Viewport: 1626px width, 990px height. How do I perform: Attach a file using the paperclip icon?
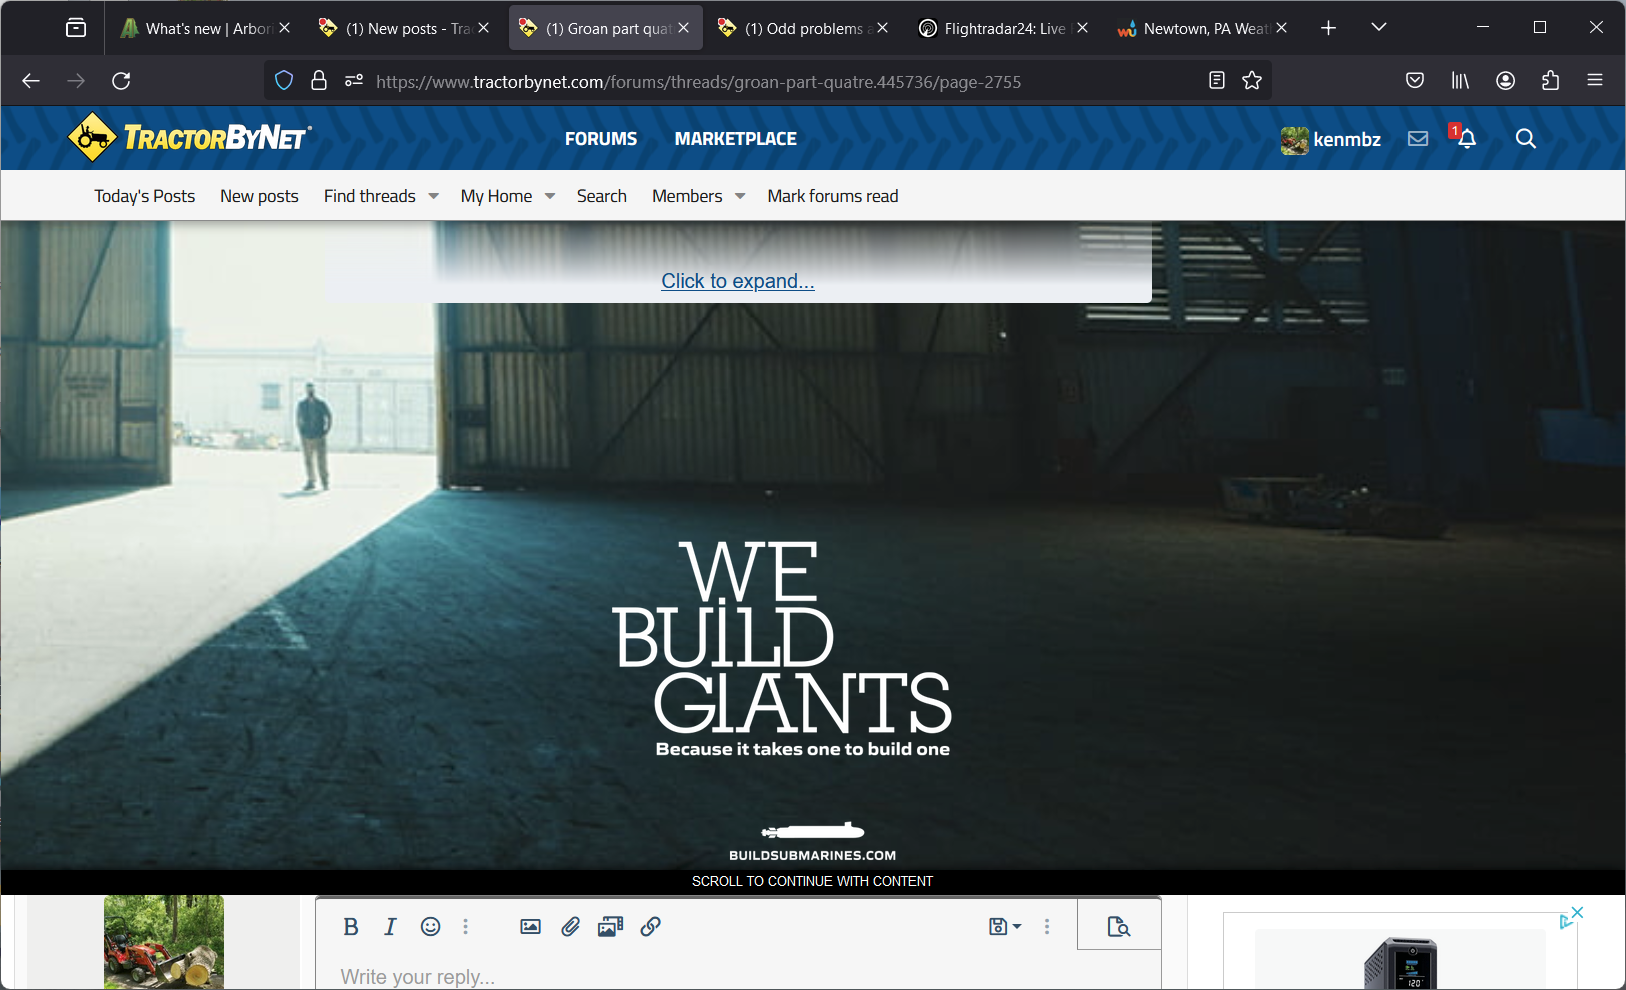(x=570, y=927)
